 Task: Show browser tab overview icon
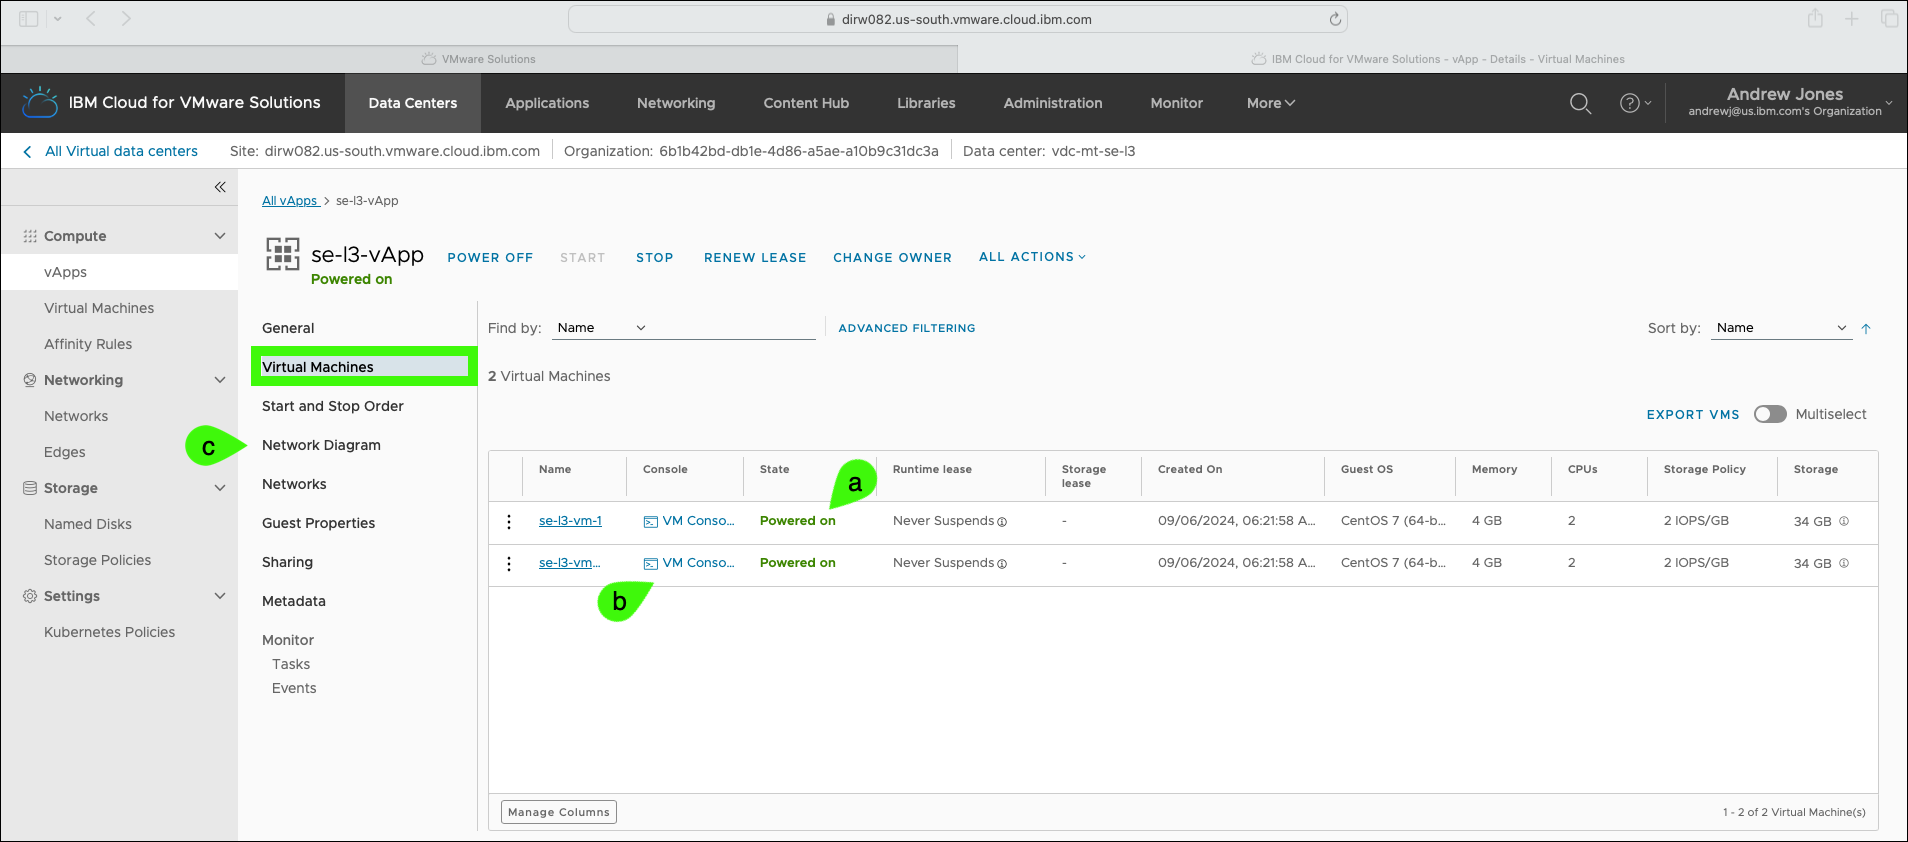coord(1889,19)
